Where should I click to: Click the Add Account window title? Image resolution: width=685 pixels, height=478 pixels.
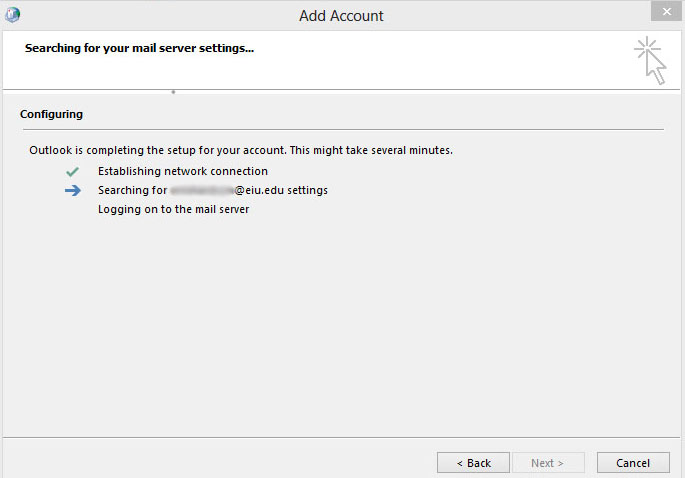click(341, 16)
